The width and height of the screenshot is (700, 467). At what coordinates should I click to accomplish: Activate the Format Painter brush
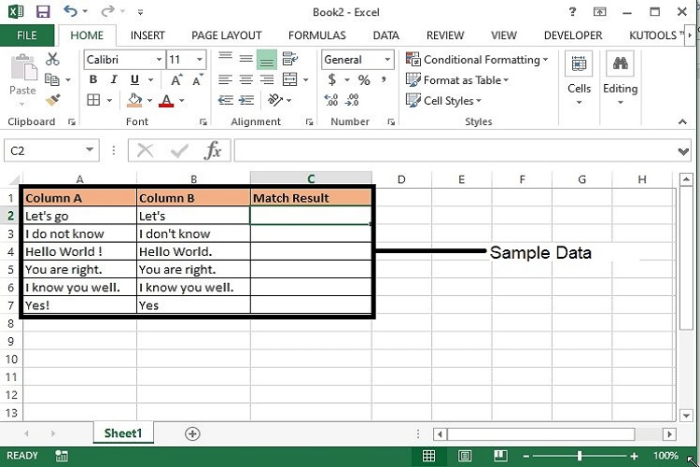point(52,100)
